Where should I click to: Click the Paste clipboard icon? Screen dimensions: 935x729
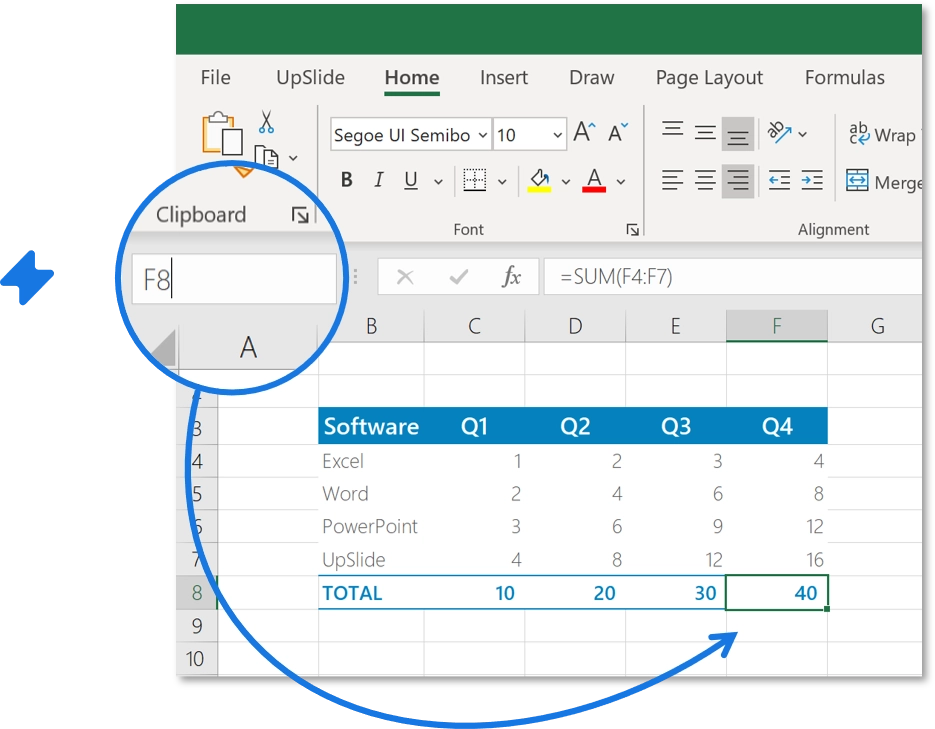[221, 133]
